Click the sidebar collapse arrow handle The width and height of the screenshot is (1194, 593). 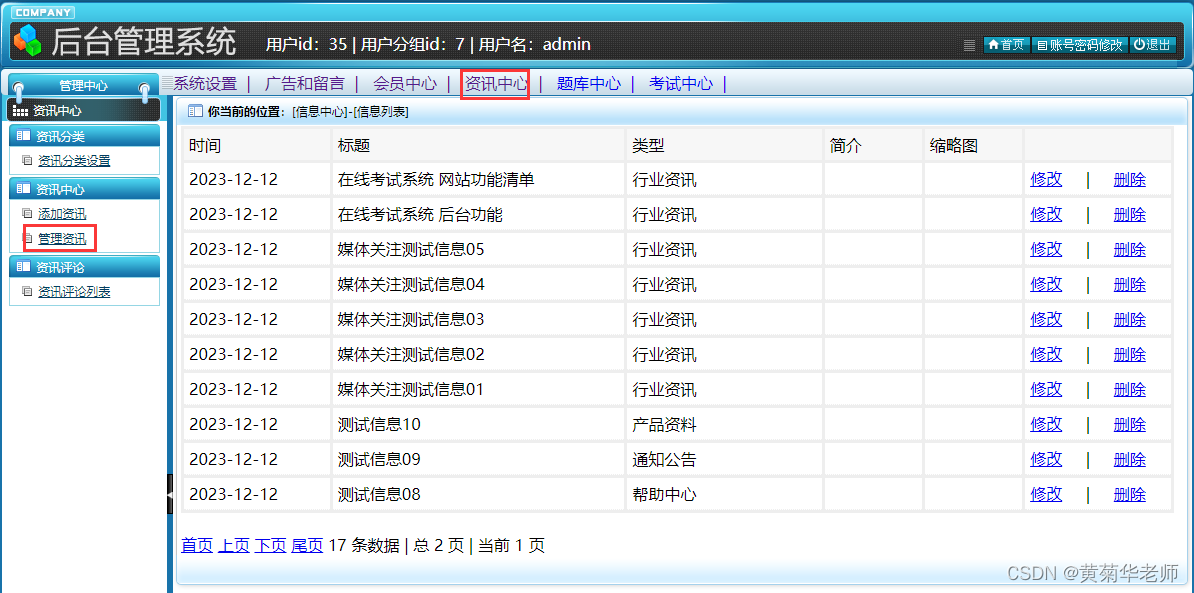(170, 494)
